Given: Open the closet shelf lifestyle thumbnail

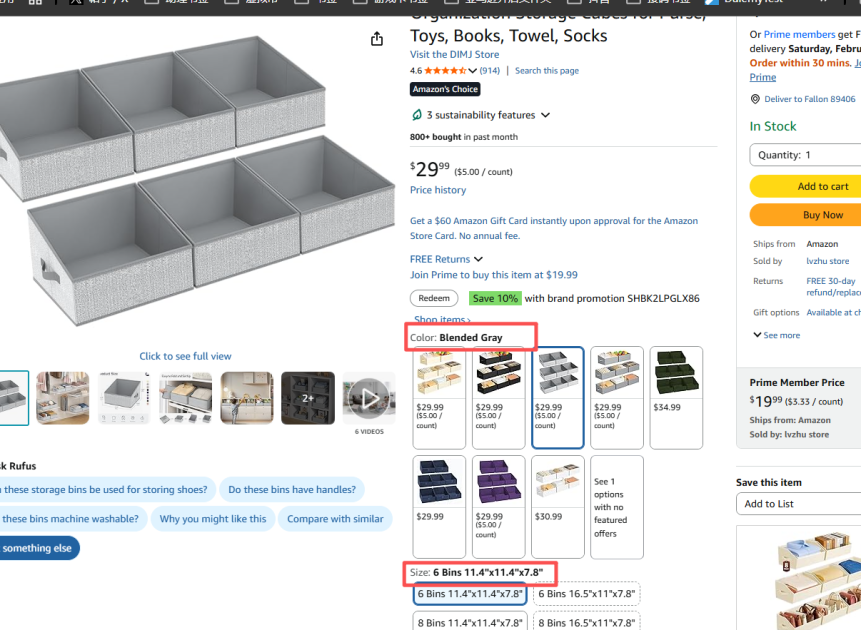Looking at the screenshot, I should (246, 398).
